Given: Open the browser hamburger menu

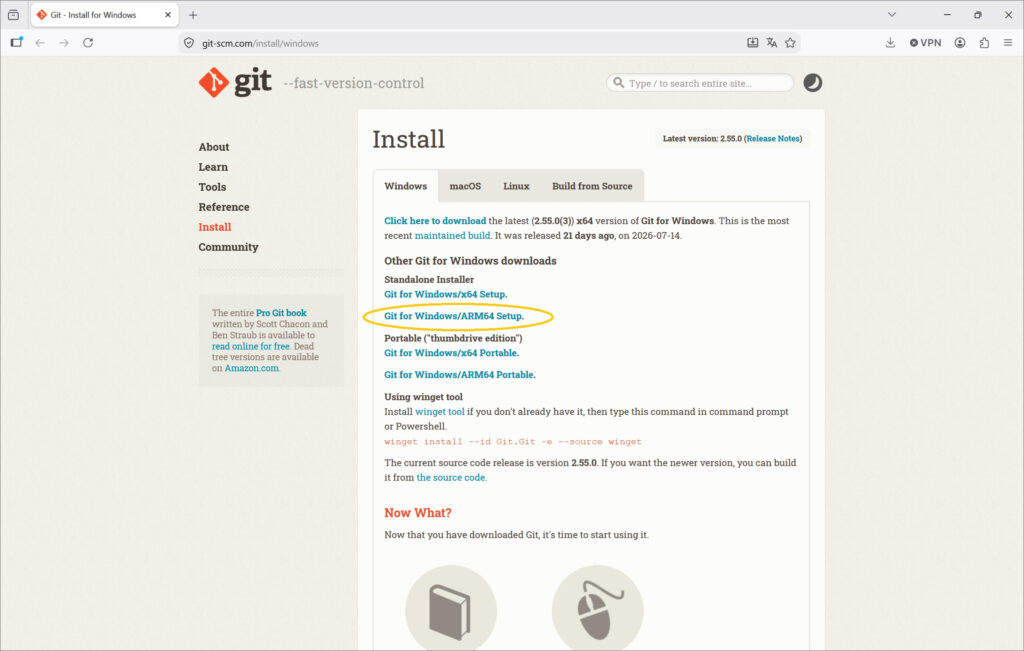Looking at the screenshot, I should tap(1008, 43).
